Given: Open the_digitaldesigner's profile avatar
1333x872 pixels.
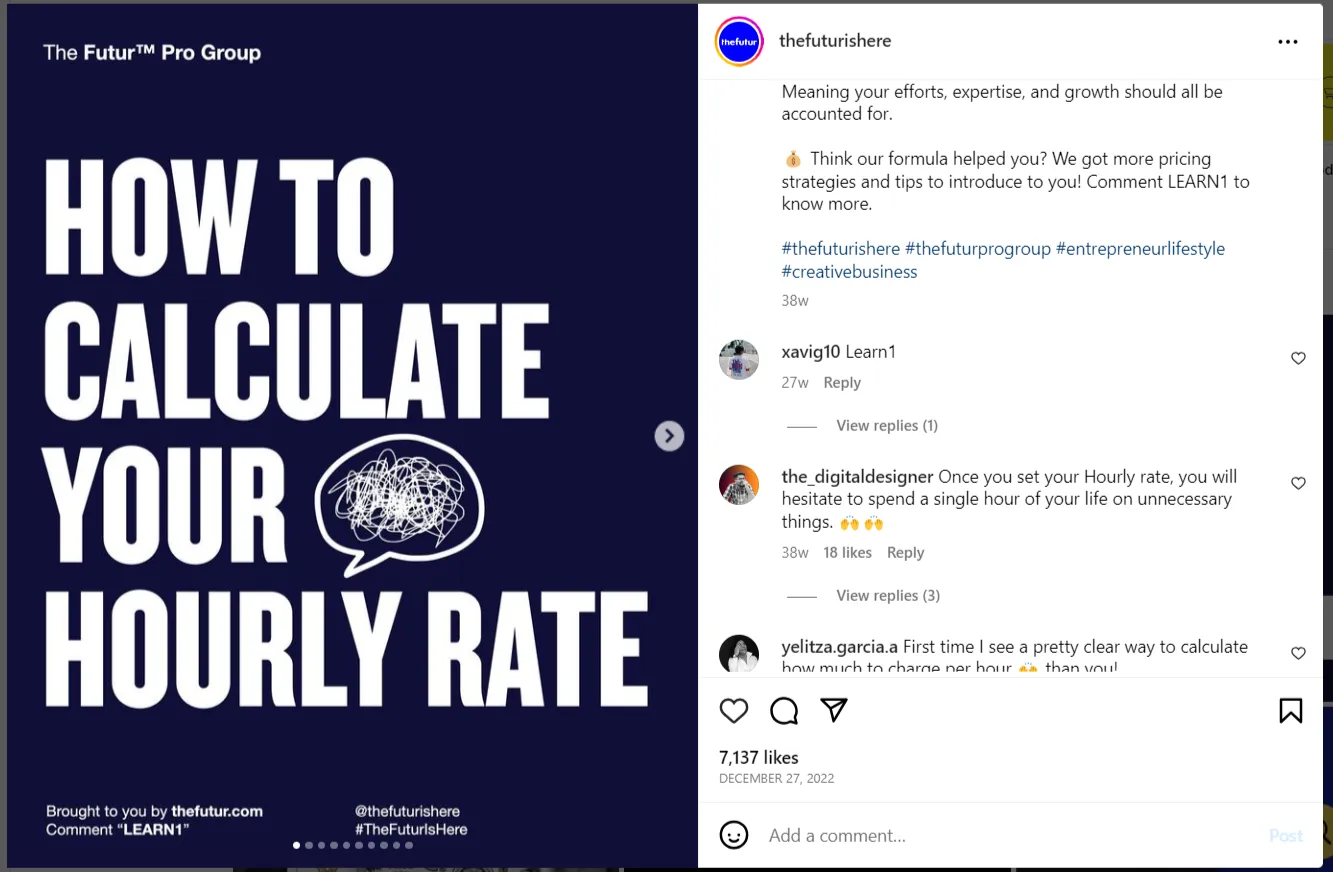Looking at the screenshot, I should click(x=739, y=485).
